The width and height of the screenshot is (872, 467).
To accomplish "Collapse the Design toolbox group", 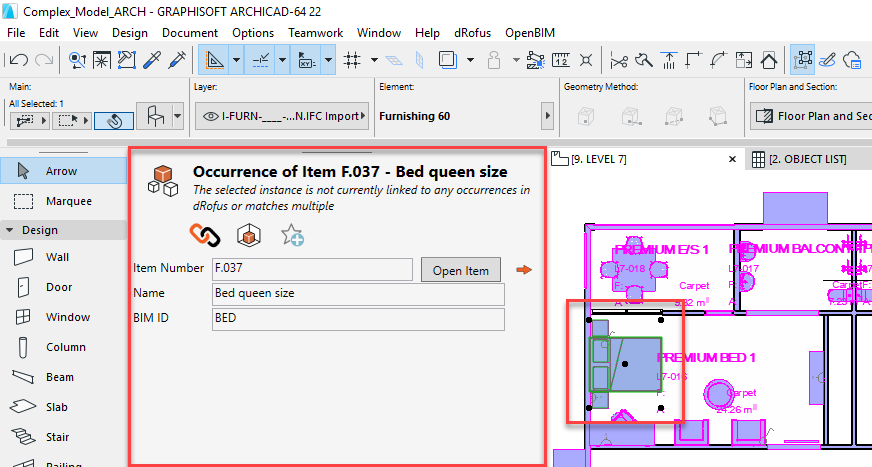I will (10, 230).
